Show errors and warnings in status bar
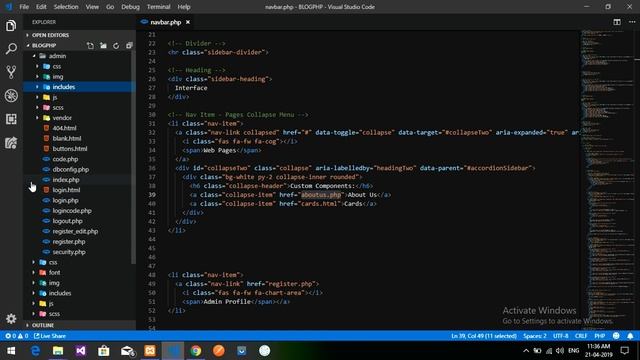The image size is (640, 360). pyautogui.click(x=17, y=336)
